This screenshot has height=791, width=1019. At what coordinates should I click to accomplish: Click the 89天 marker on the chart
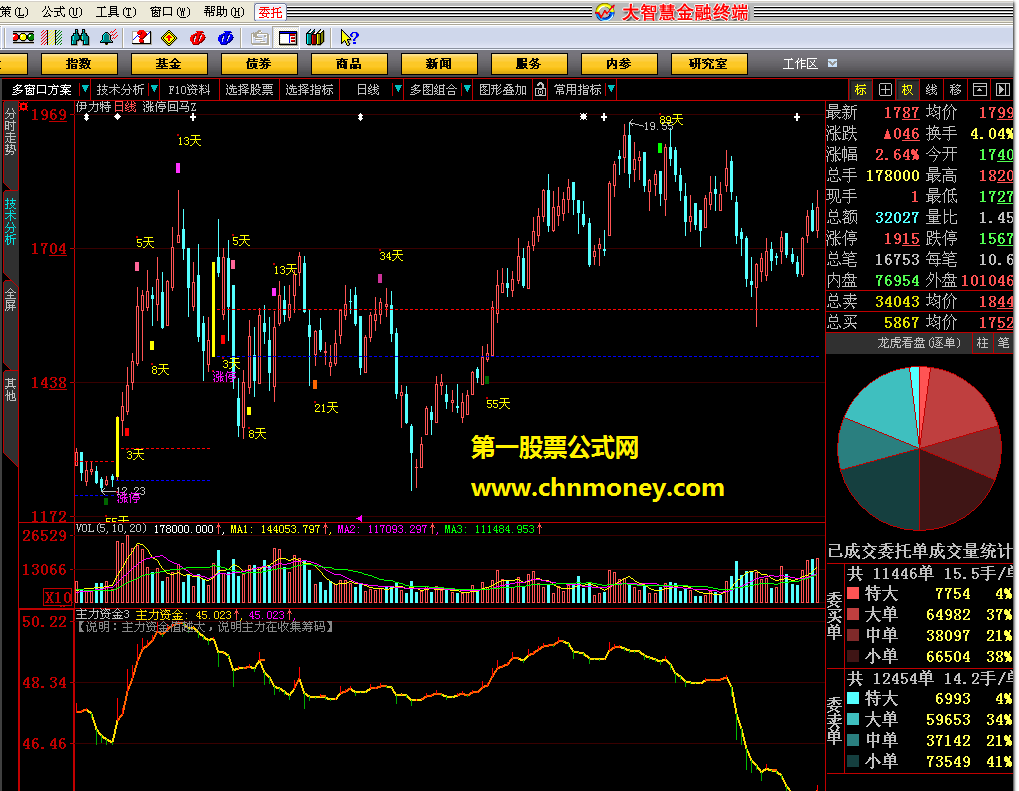[x=671, y=120]
